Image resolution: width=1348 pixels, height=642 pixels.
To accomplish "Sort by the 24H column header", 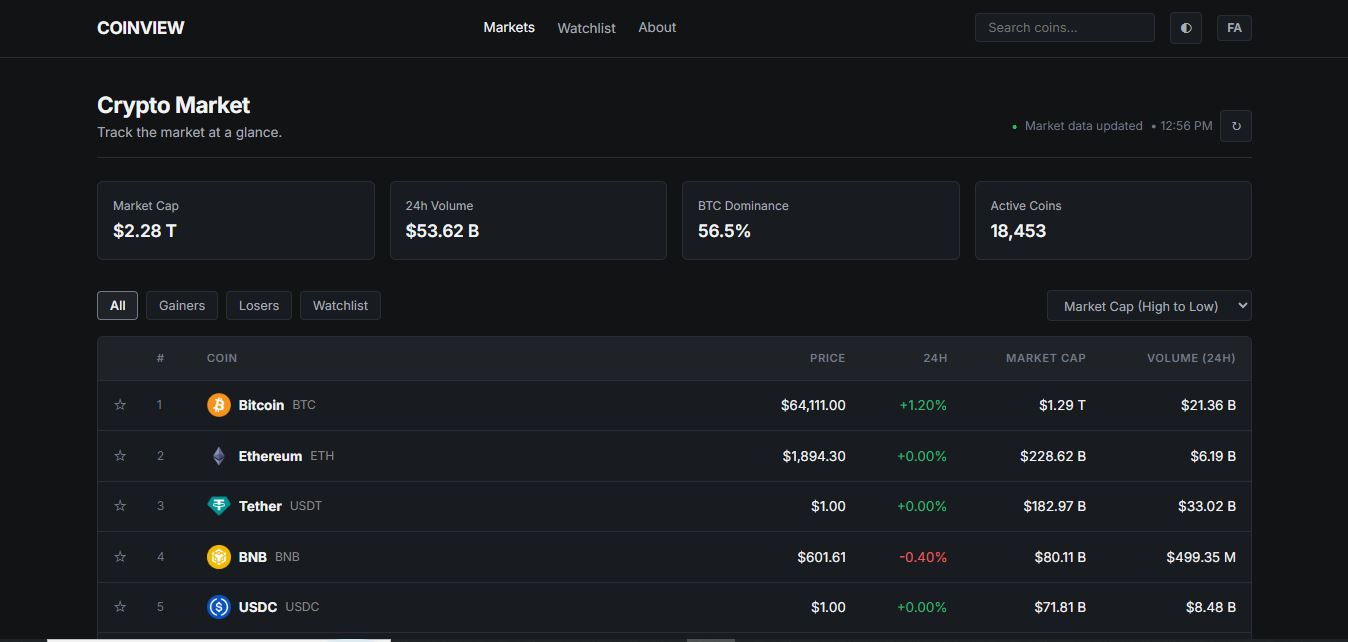I will click(935, 358).
